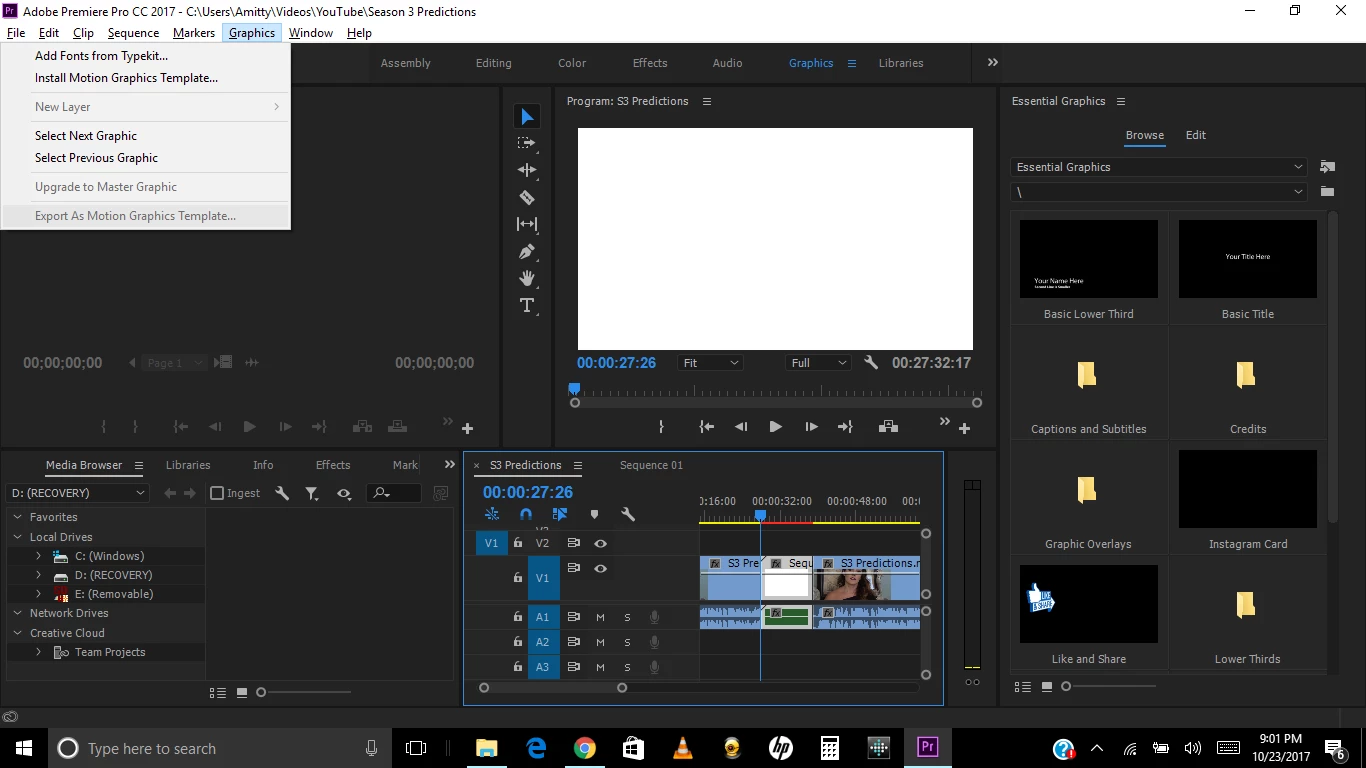Viewport: 1366px width, 768px height.
Task: Enable the Ingest checkbox
Action: pyautogui.click(x=217, y=493)
